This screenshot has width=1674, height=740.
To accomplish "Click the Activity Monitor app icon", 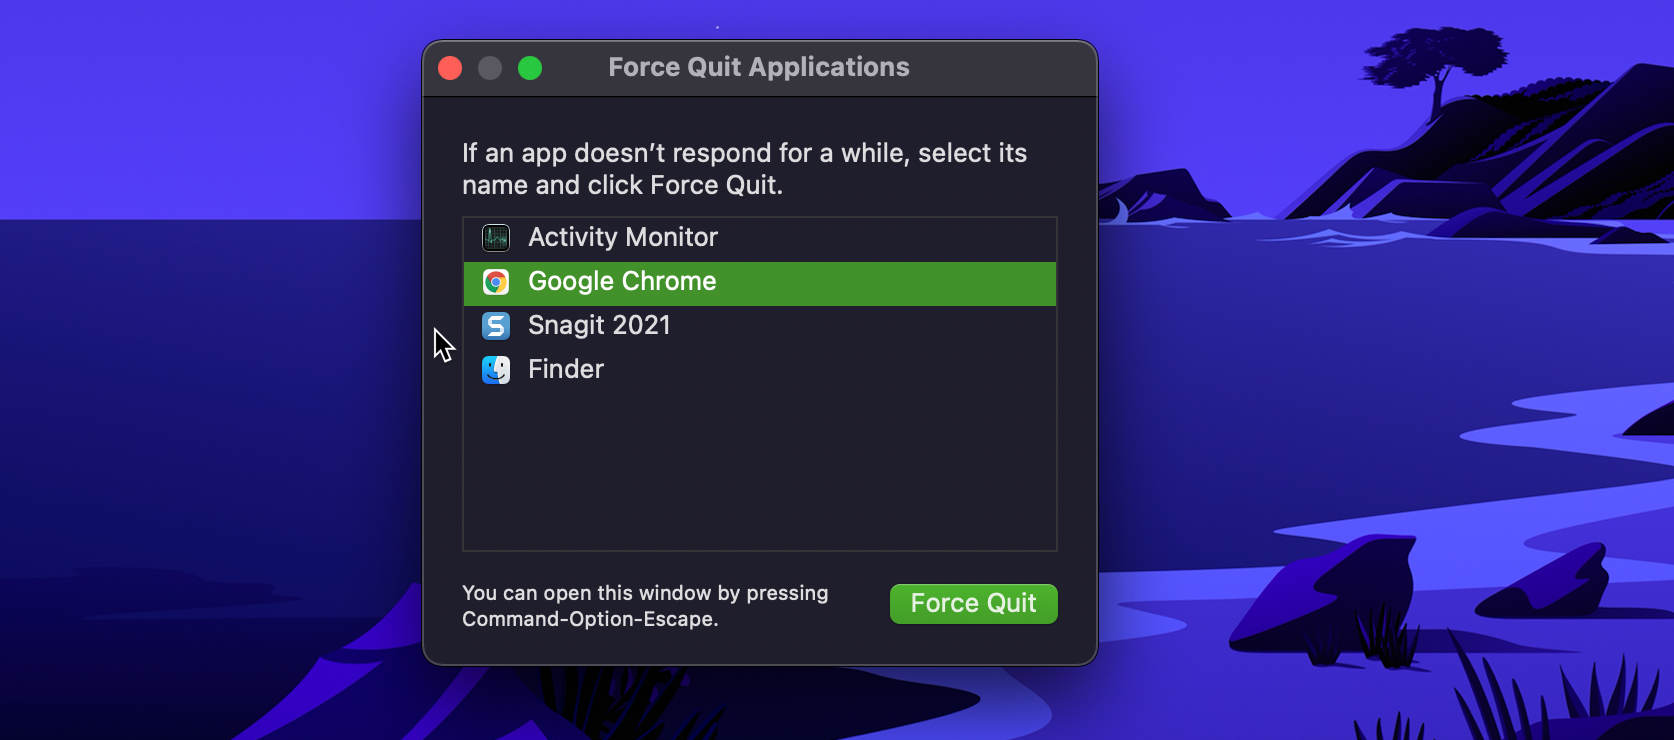I will coord(495,237).
